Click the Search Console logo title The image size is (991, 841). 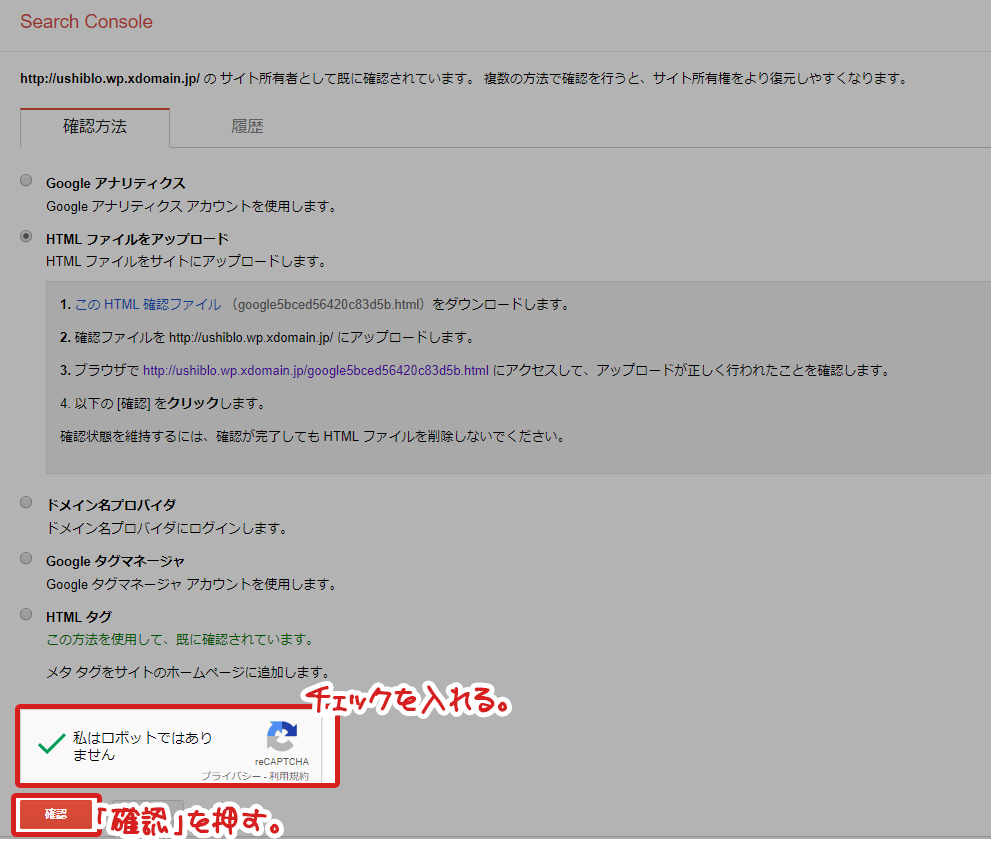tap(86, 21)
